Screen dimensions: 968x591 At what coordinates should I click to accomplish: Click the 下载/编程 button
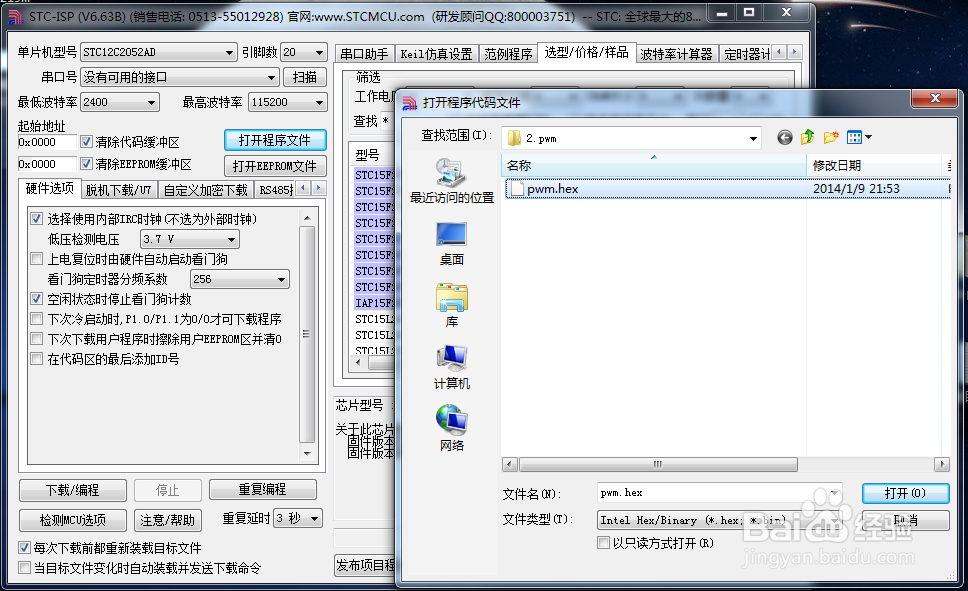pos(73,490)
